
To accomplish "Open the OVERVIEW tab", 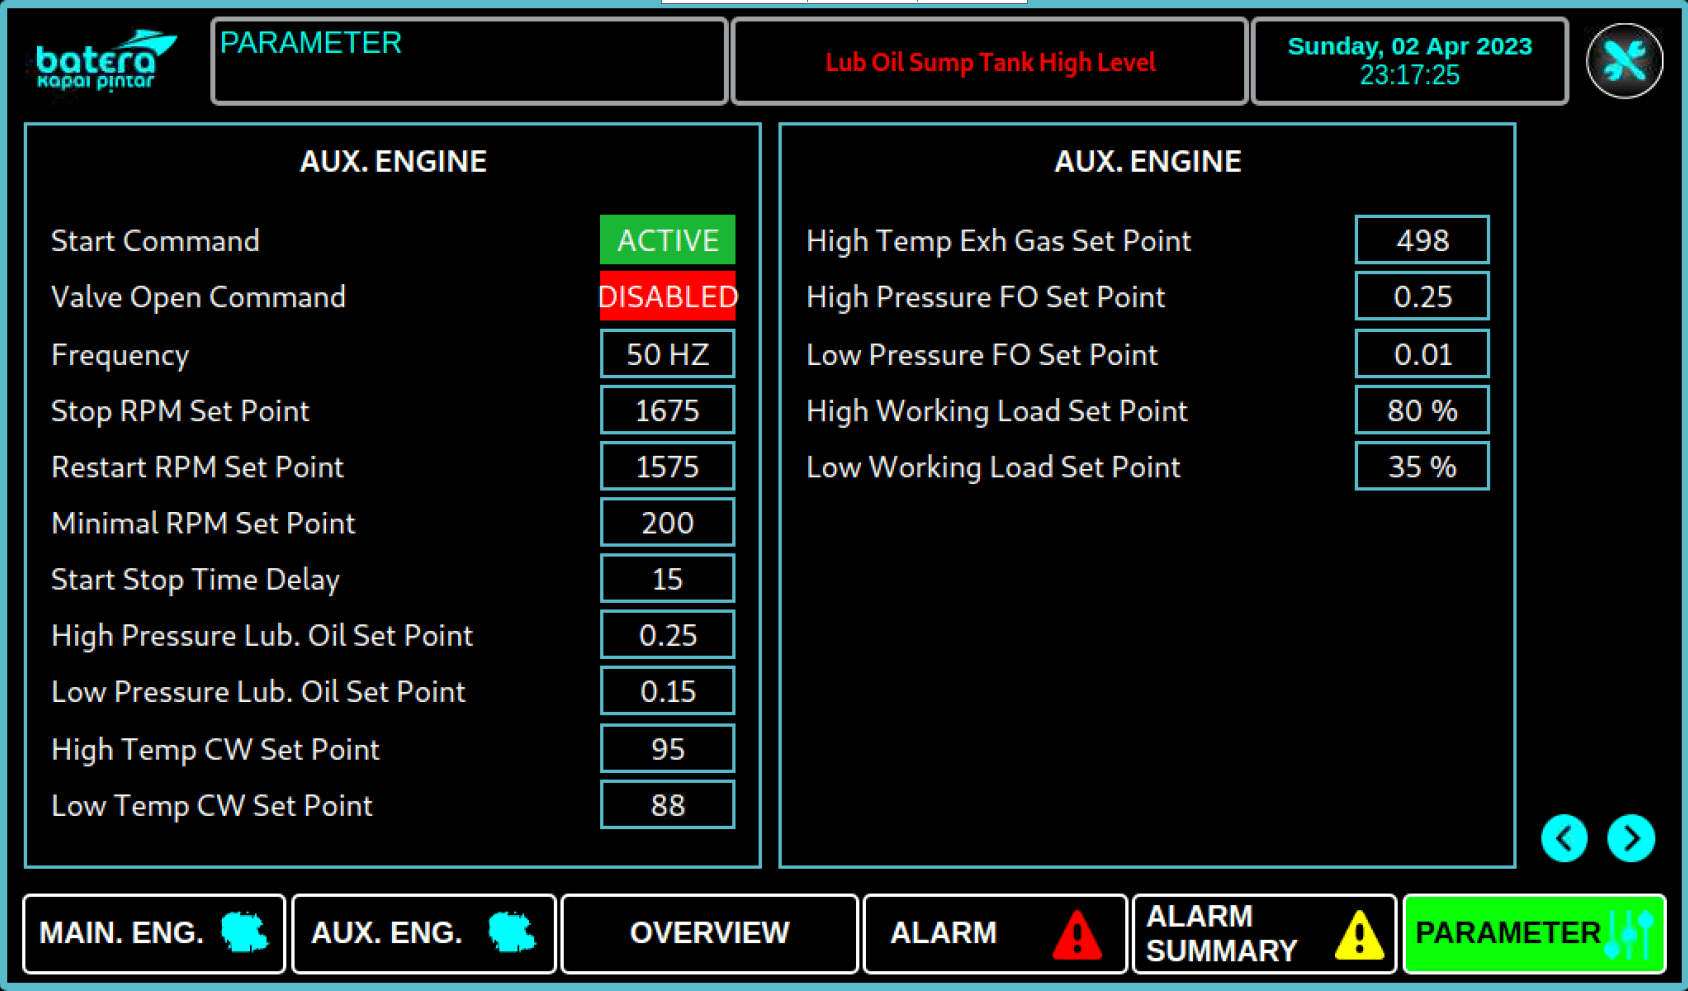I will pos(709,933).
